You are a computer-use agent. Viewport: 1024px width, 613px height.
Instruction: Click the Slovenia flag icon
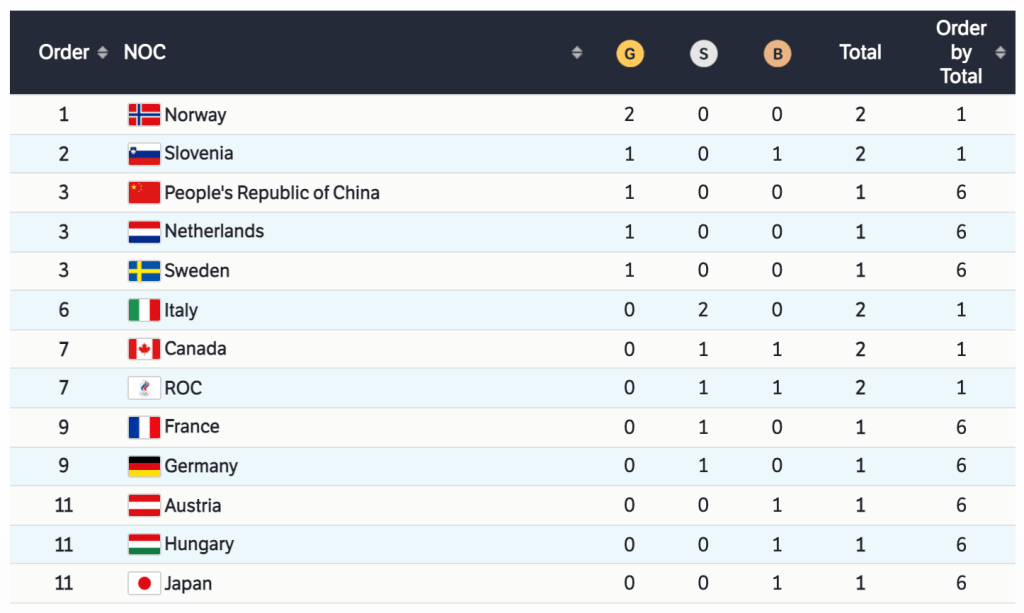[x=144, y=154]
